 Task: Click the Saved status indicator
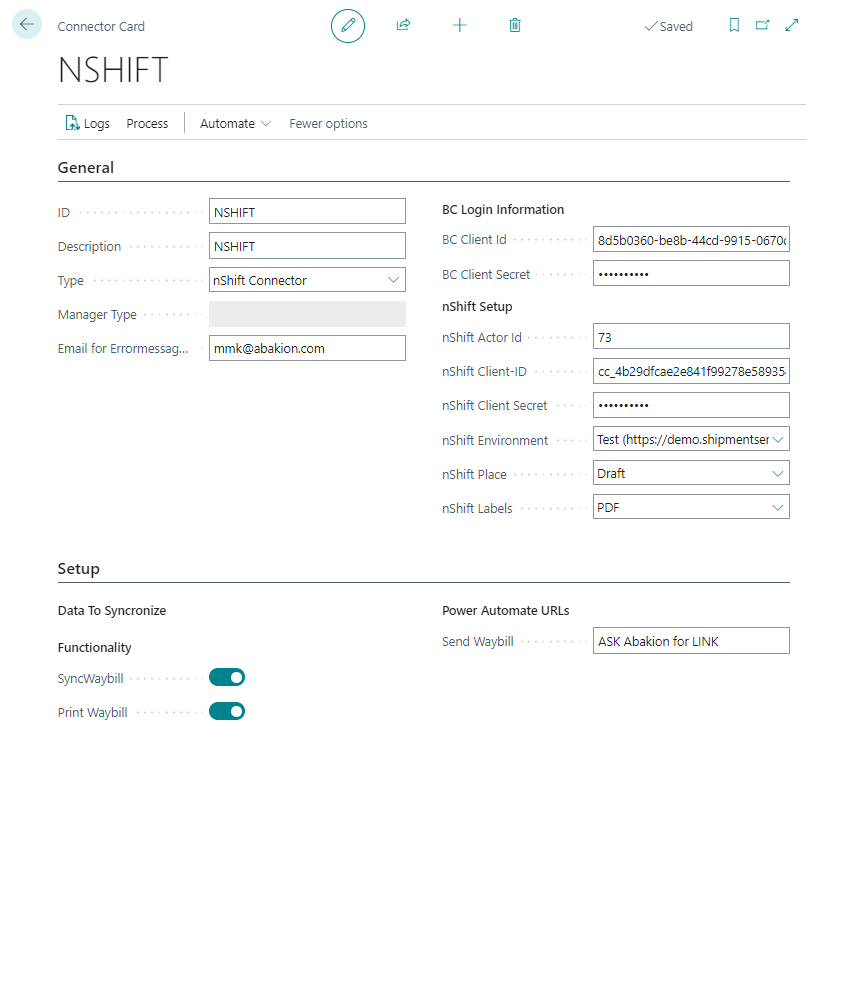tap(669, 26)
